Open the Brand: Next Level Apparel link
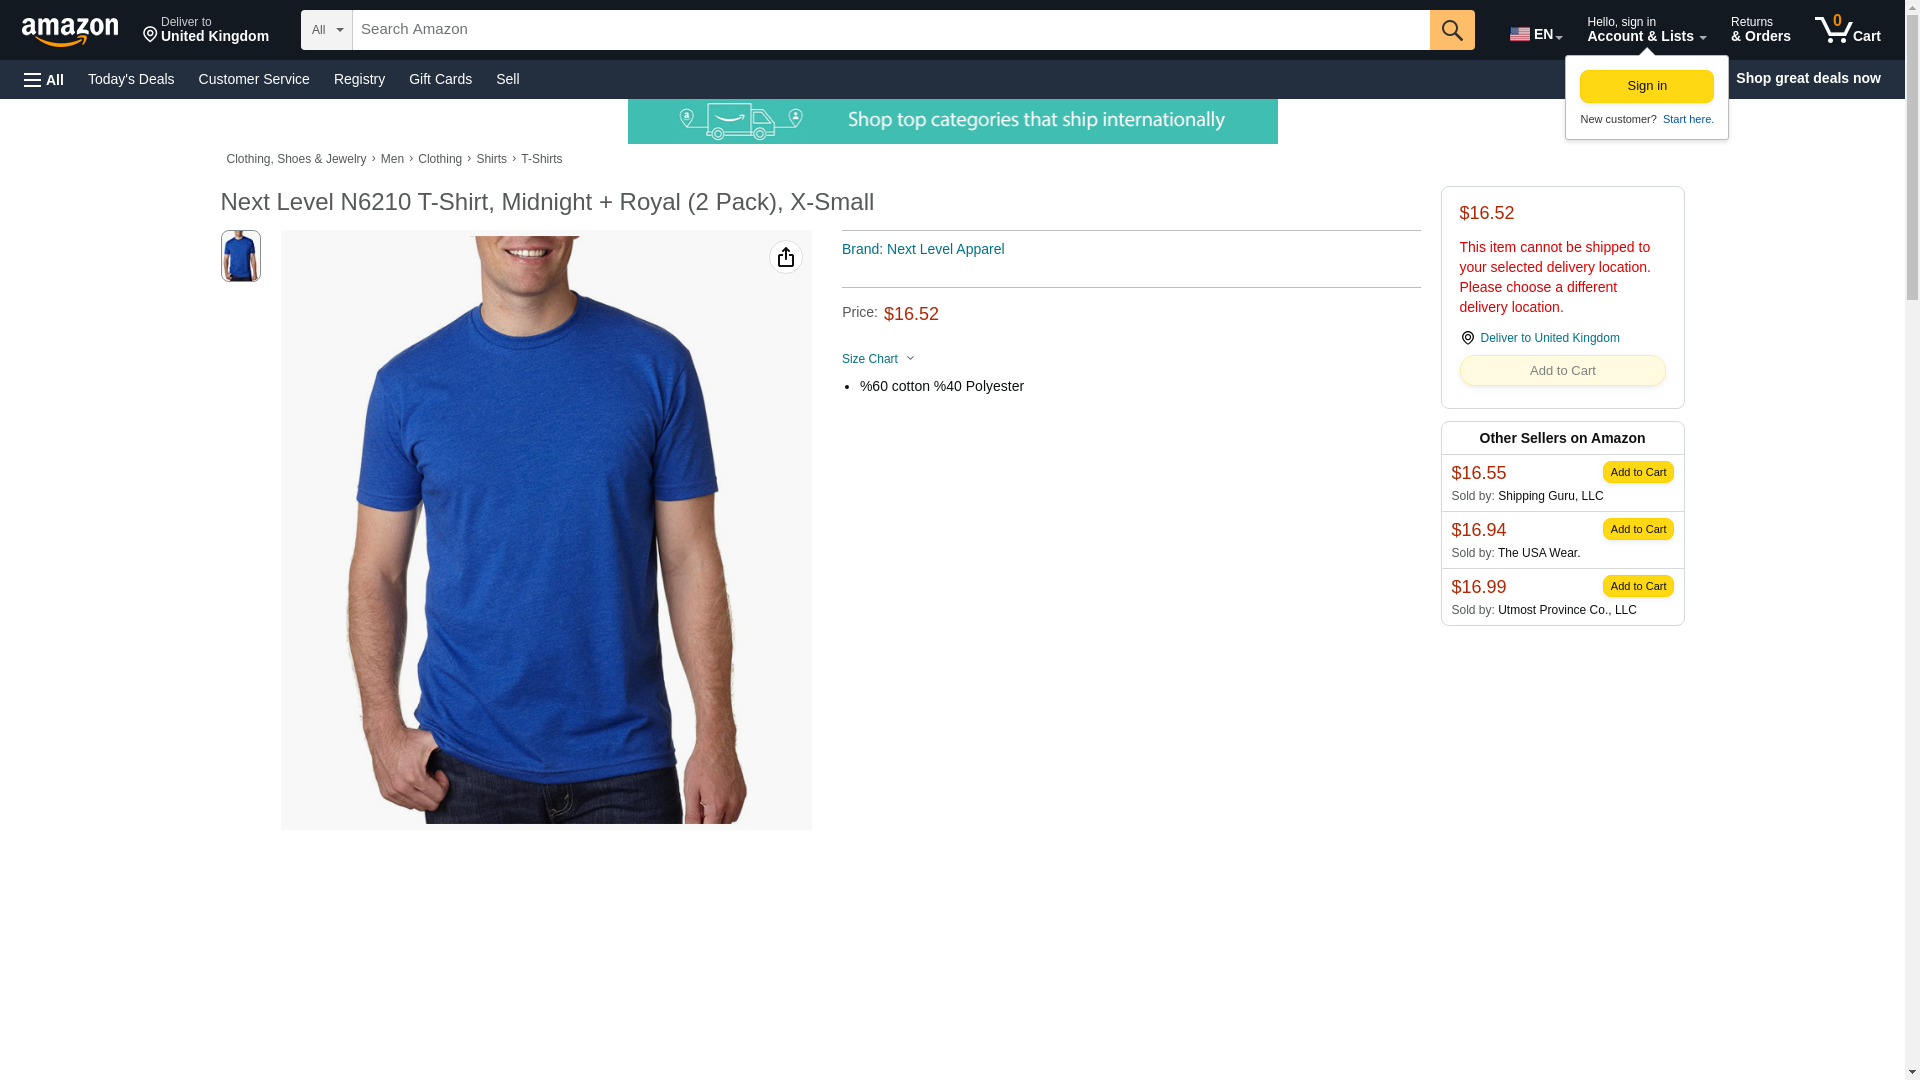The width and height of the screenshot is (1920, 1080). pos(923,249)
